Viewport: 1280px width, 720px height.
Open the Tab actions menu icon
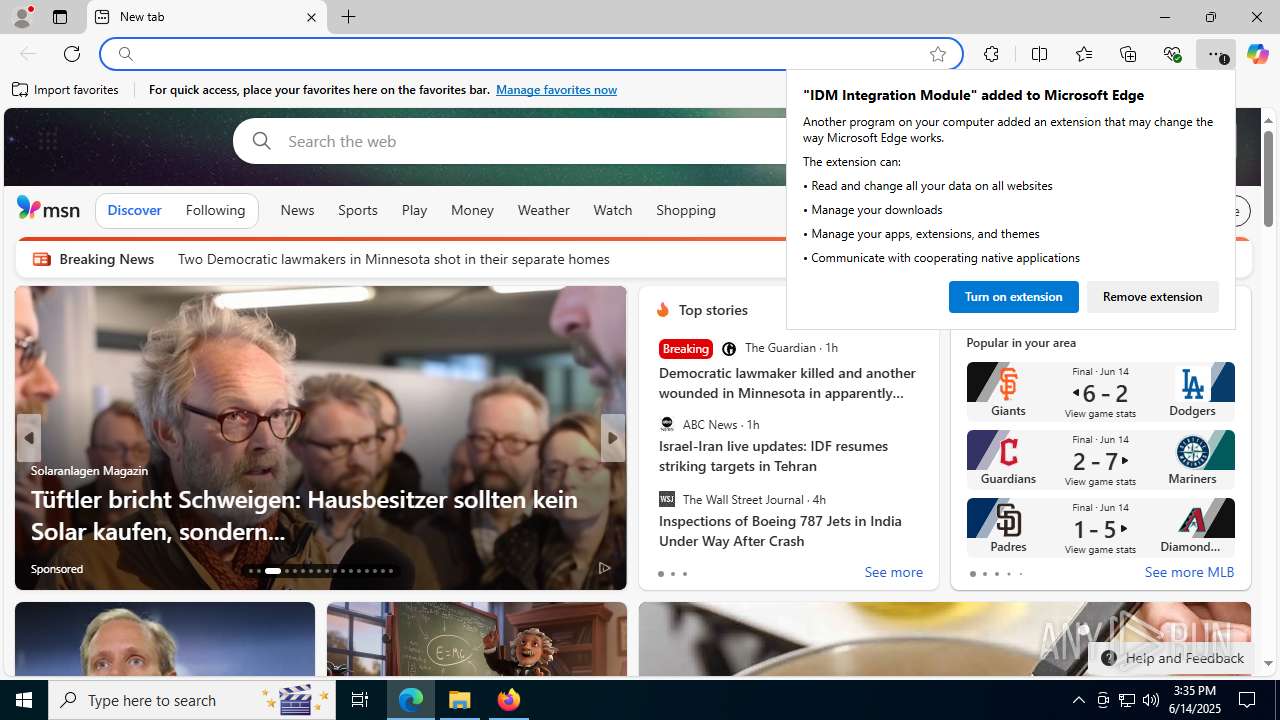[x=60, y=17]
